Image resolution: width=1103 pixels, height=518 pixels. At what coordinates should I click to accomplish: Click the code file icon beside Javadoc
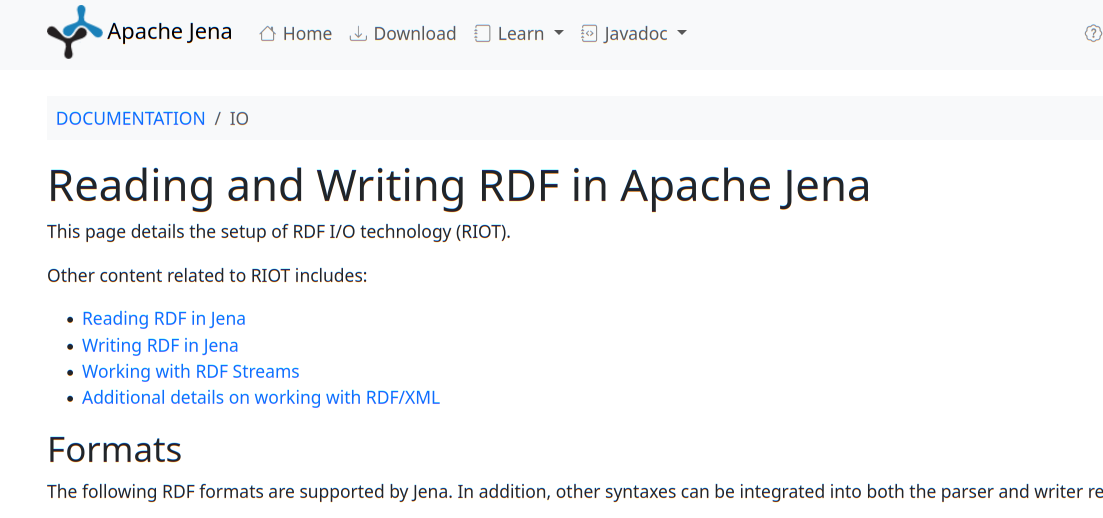(x=589, y=33)
